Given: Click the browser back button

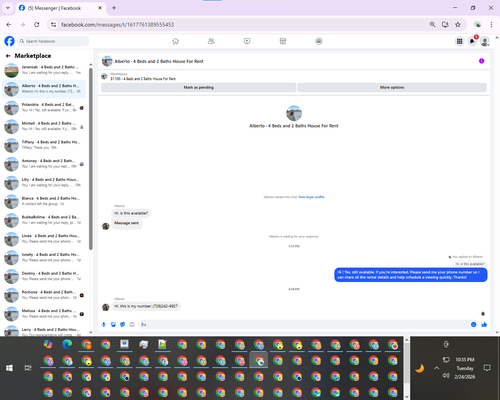Looking at the screenshot, I should point(9,24).
